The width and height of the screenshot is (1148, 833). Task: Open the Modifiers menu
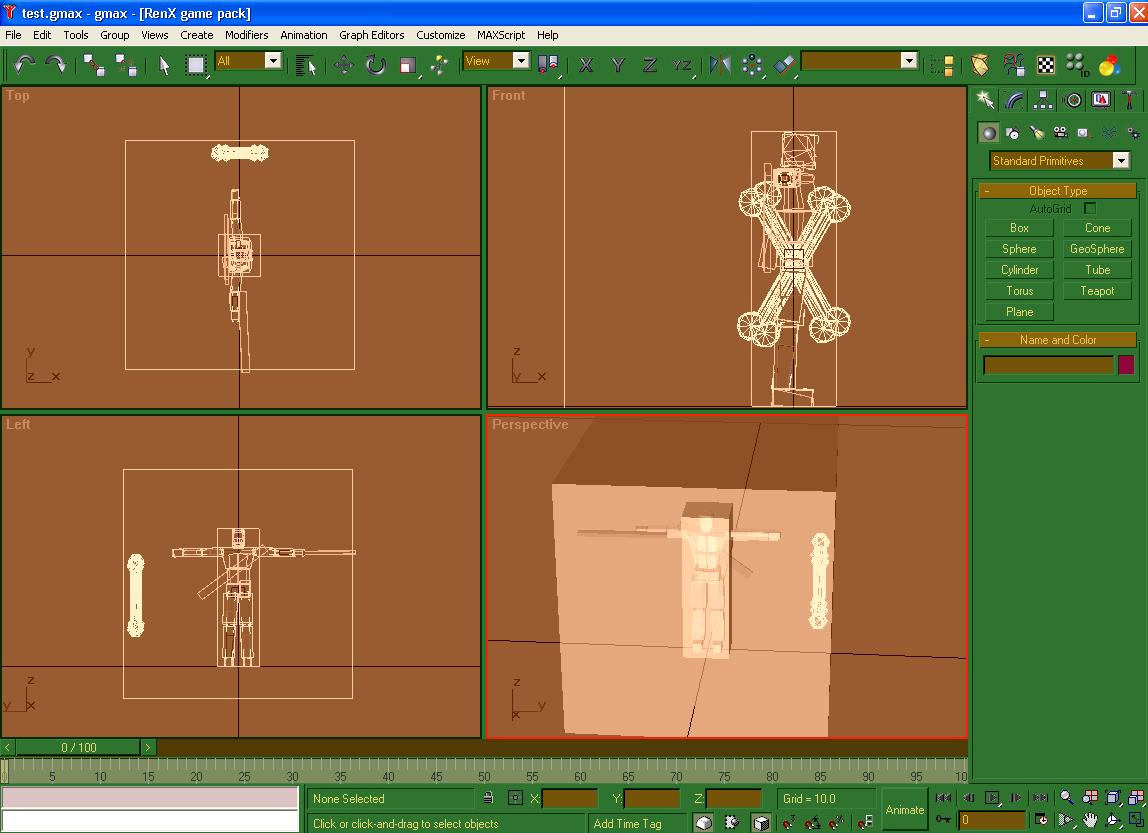246,35
